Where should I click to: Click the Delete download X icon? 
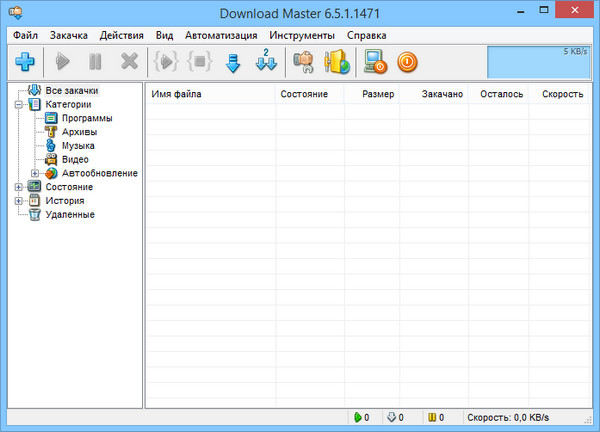pos(129,62)
